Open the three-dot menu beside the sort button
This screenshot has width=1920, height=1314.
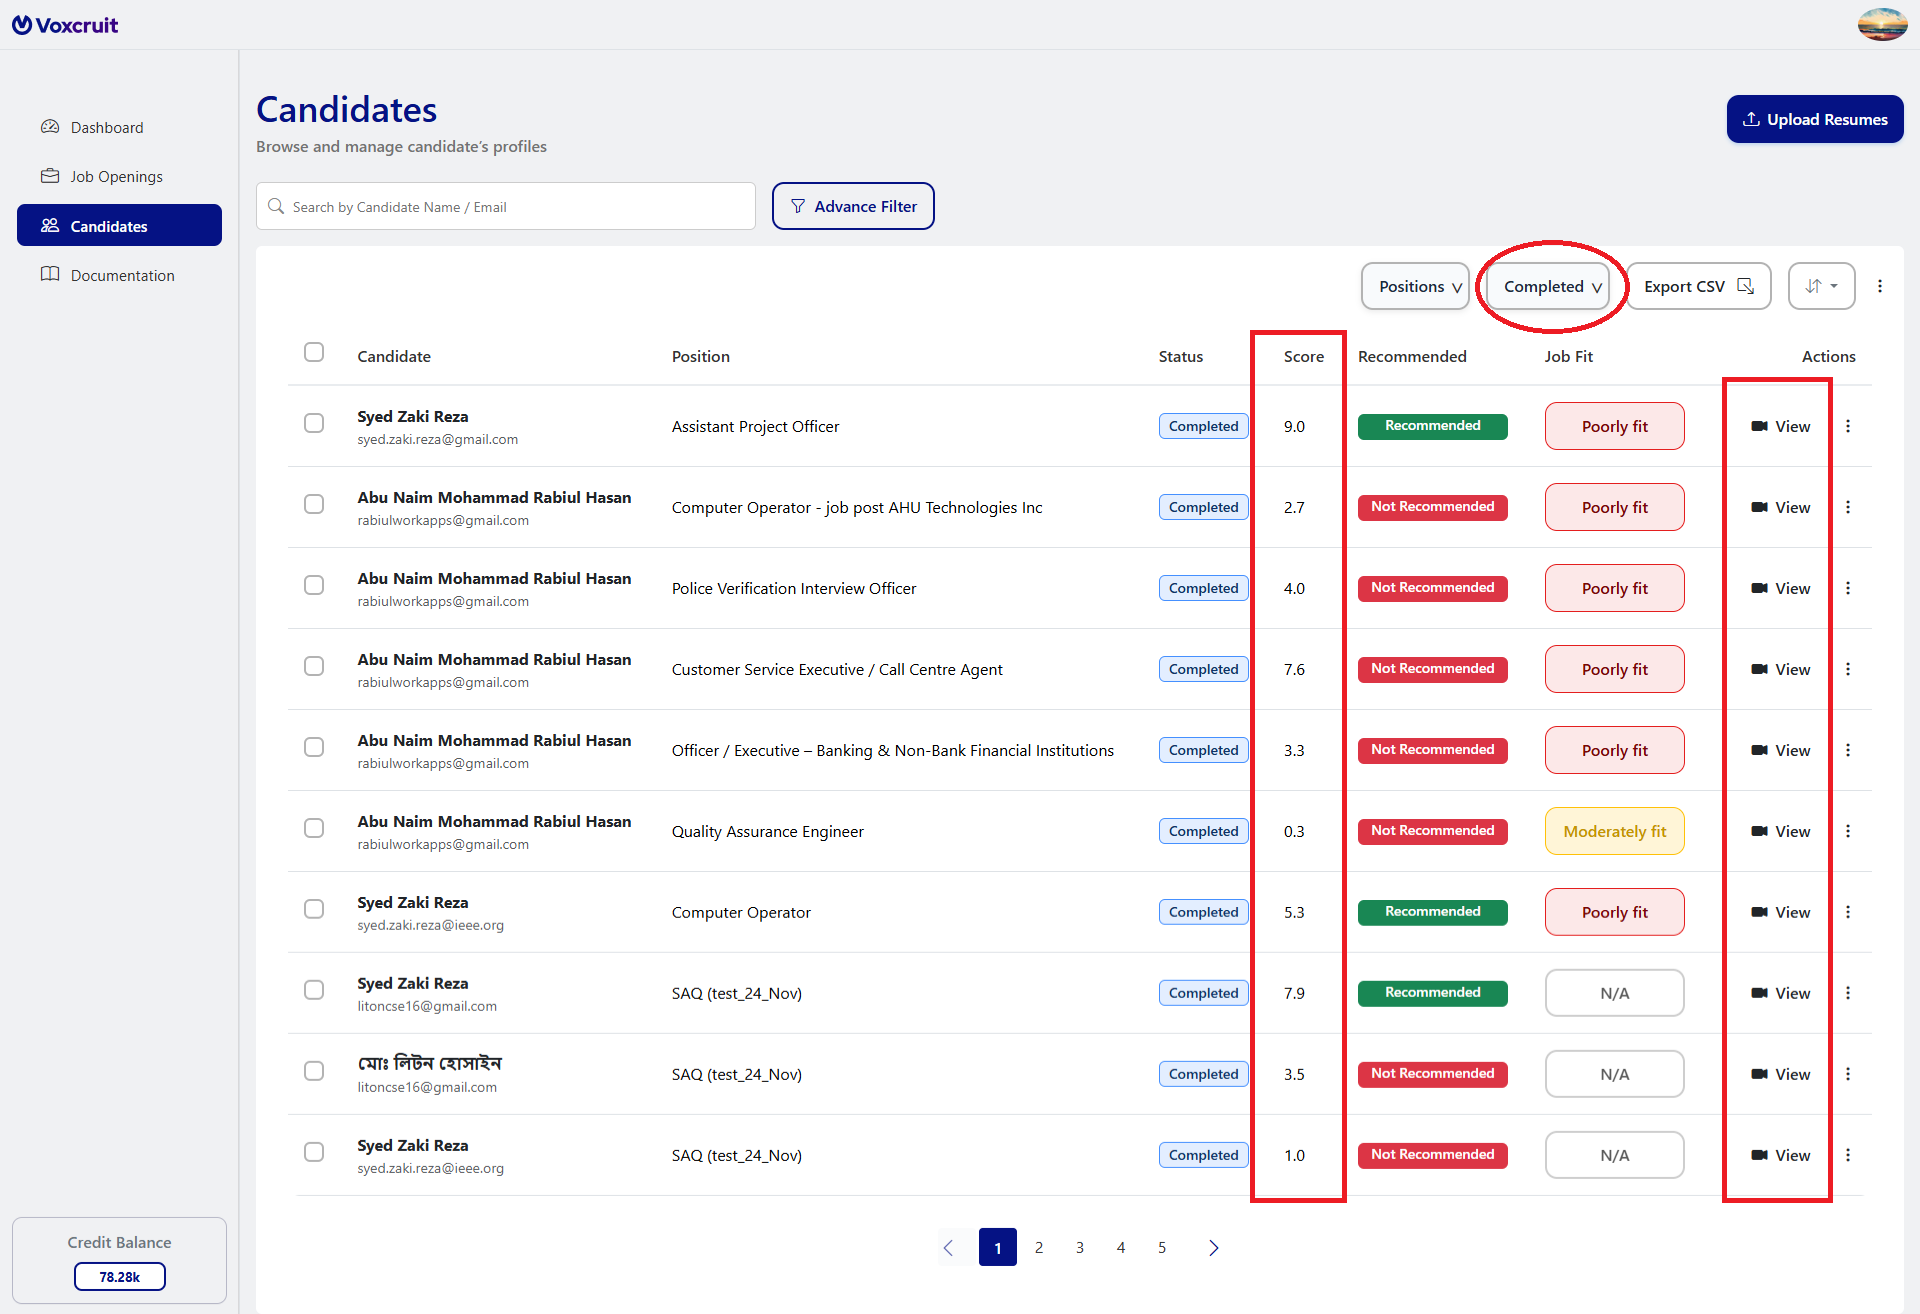point(1880,286)
